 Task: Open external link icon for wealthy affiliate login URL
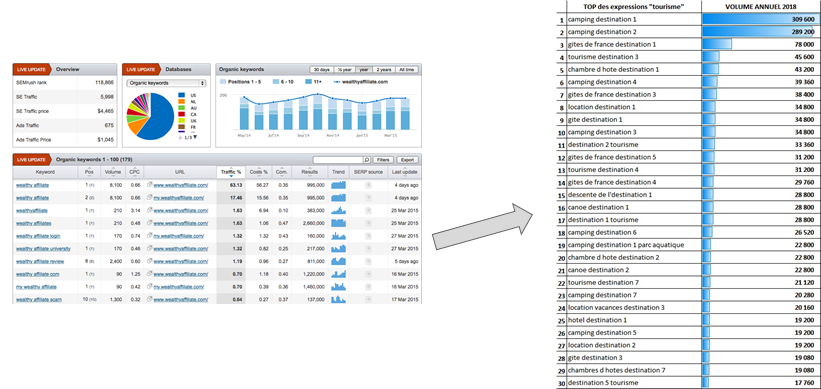click(x=150, y=236)
